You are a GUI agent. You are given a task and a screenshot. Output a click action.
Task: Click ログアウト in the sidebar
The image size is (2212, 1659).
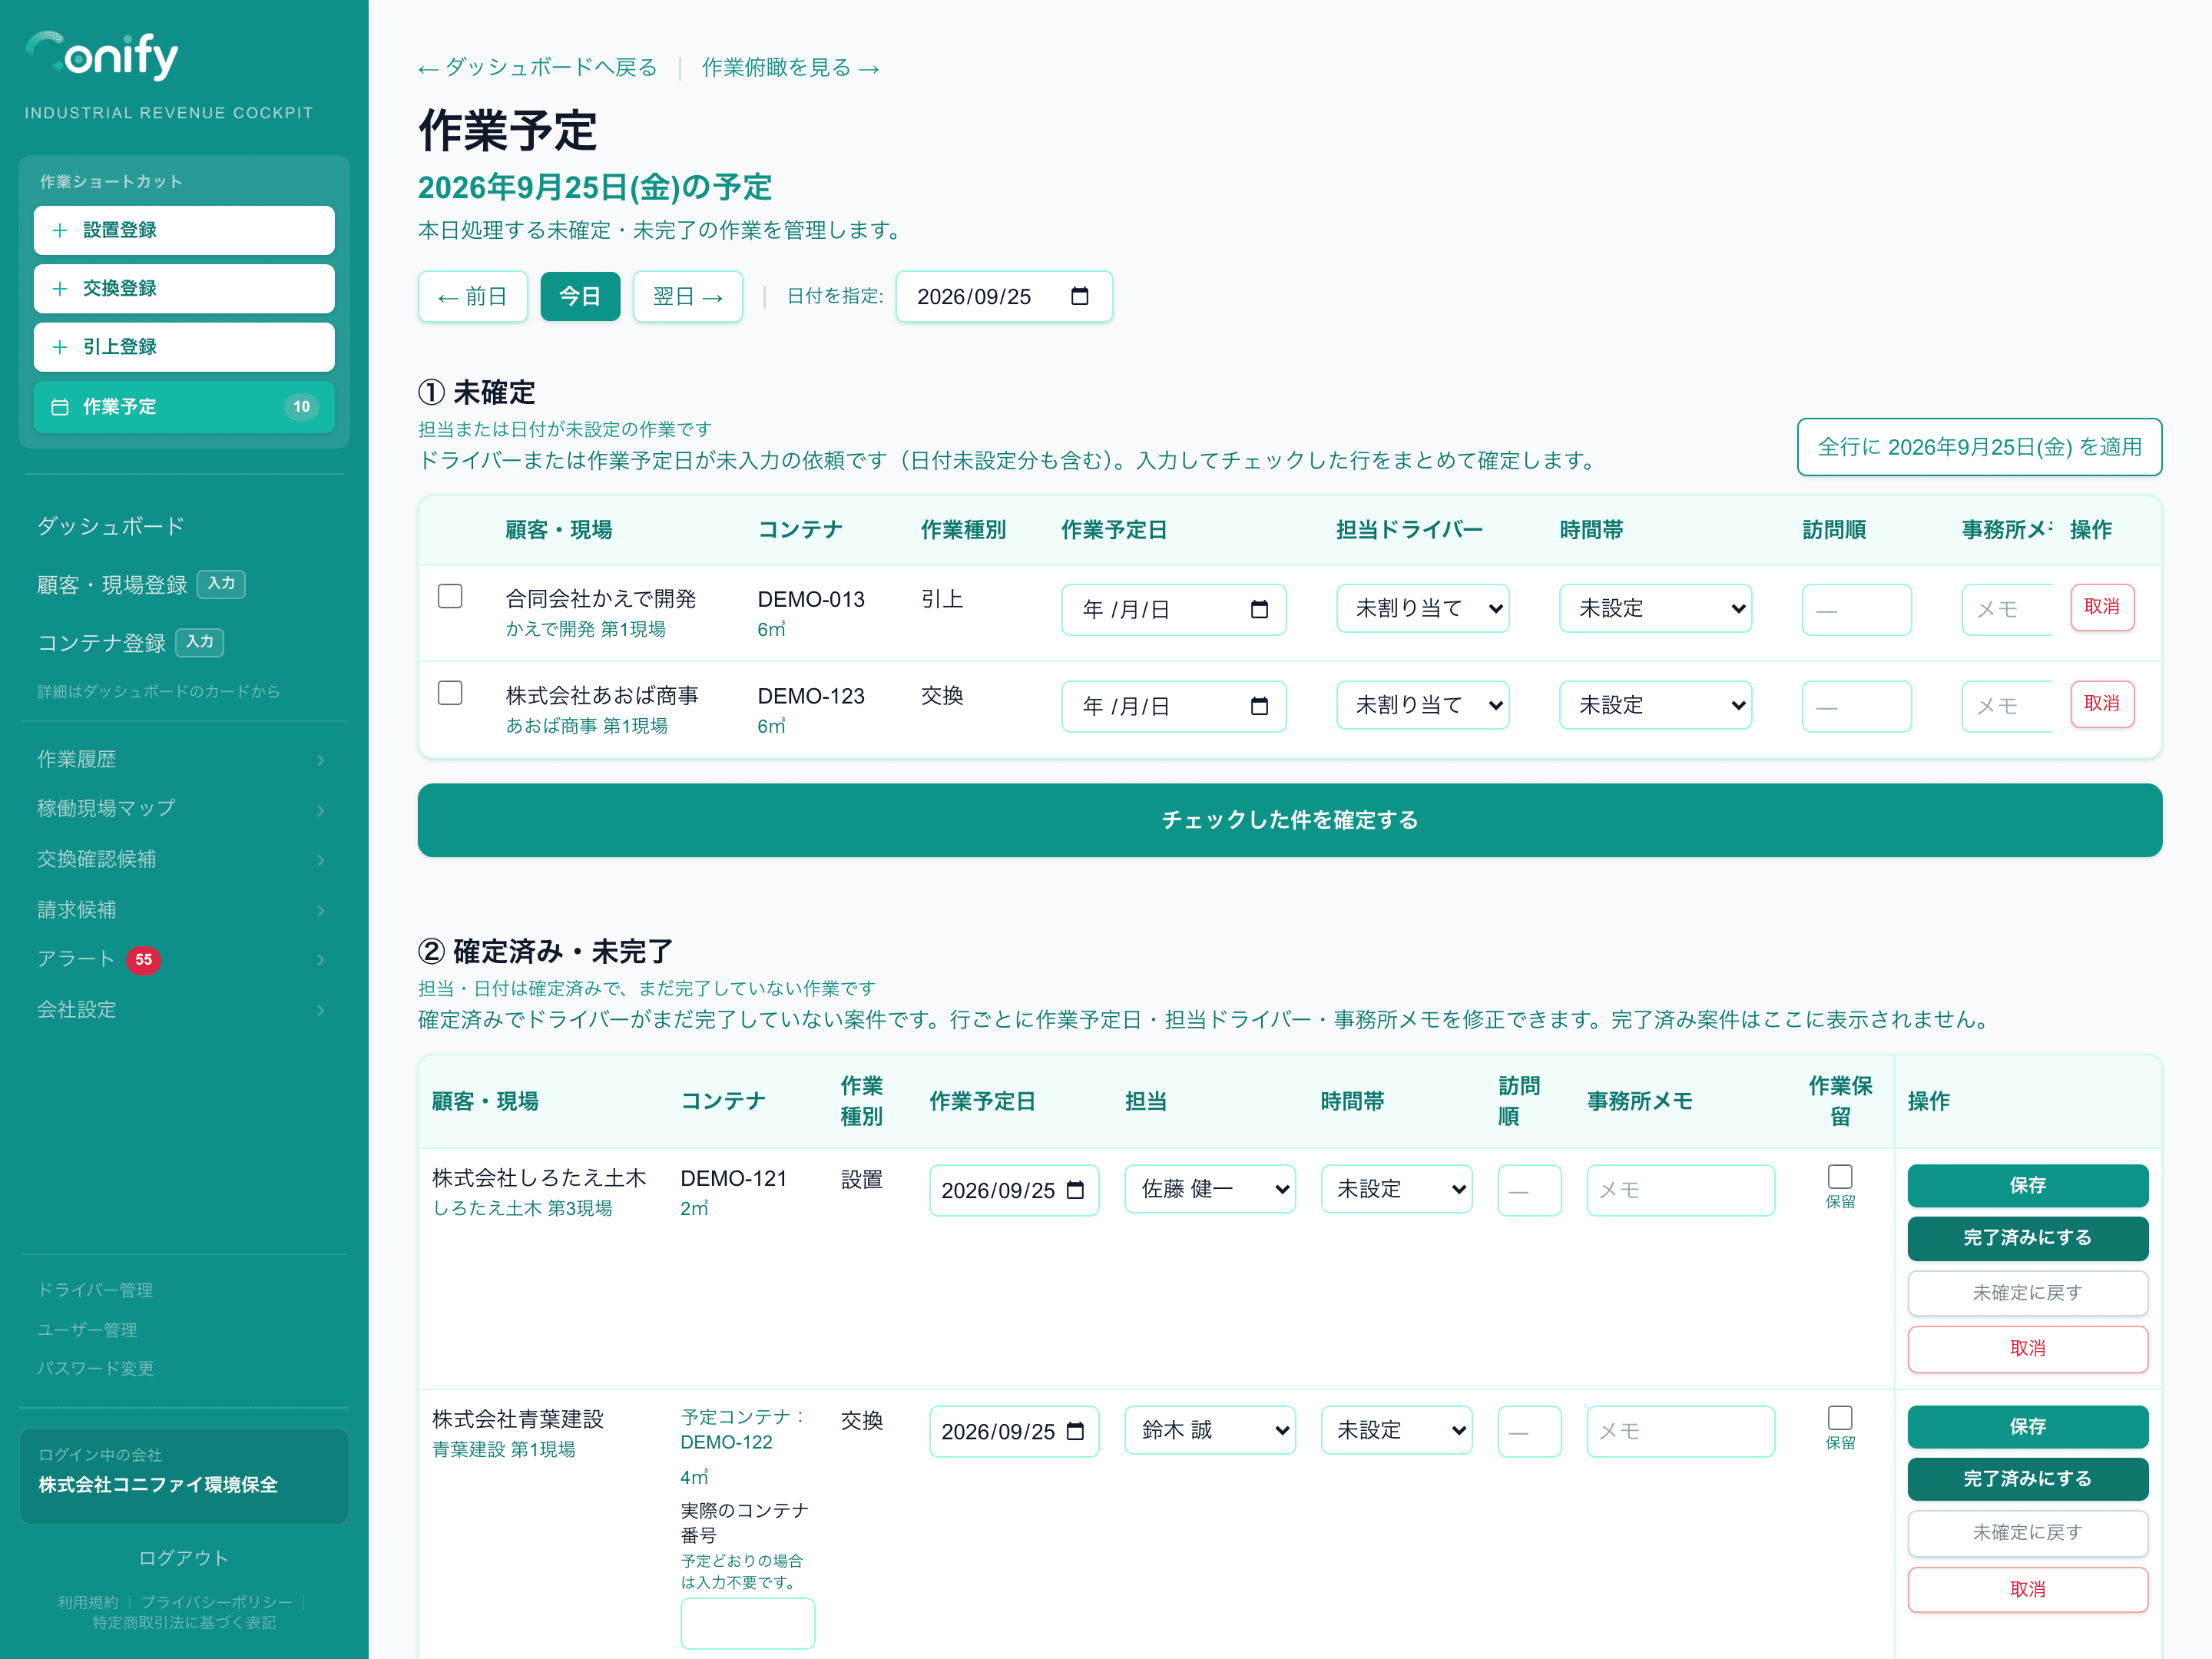(x=184, y=1557)
